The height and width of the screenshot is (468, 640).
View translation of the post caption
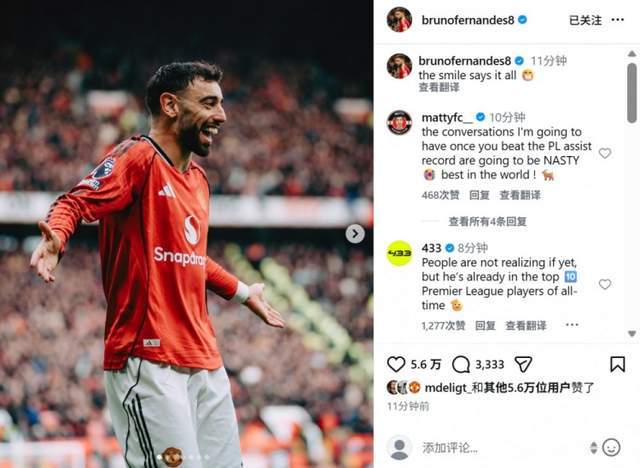tap(439, 87)
